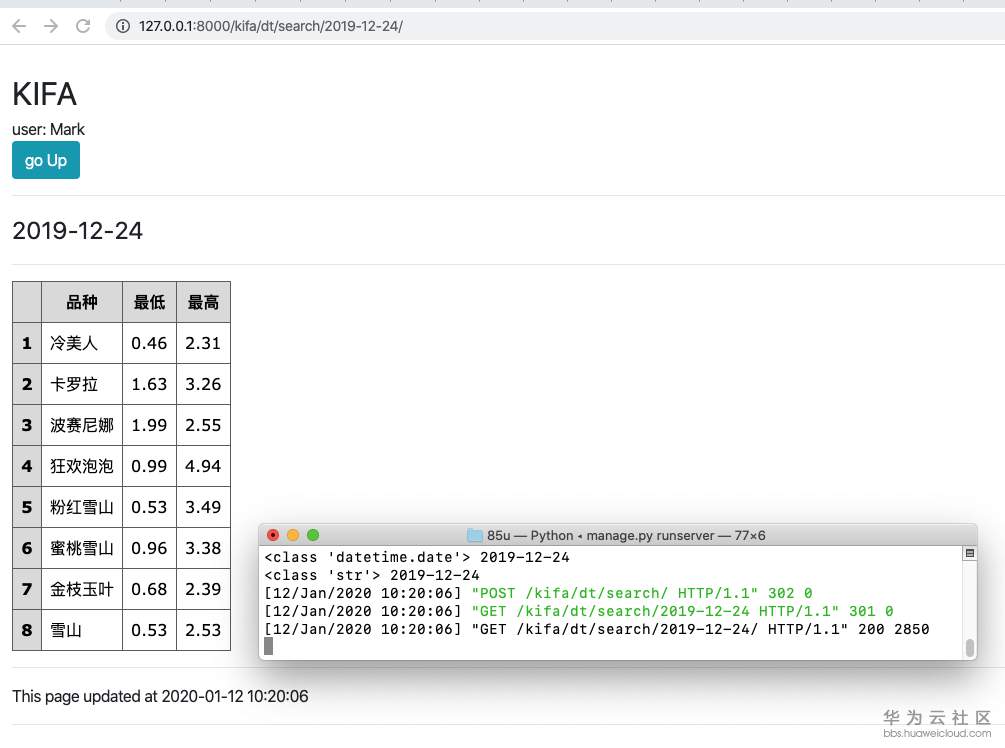Click the terminal cursor block
1005x748 pixels.
269,646
